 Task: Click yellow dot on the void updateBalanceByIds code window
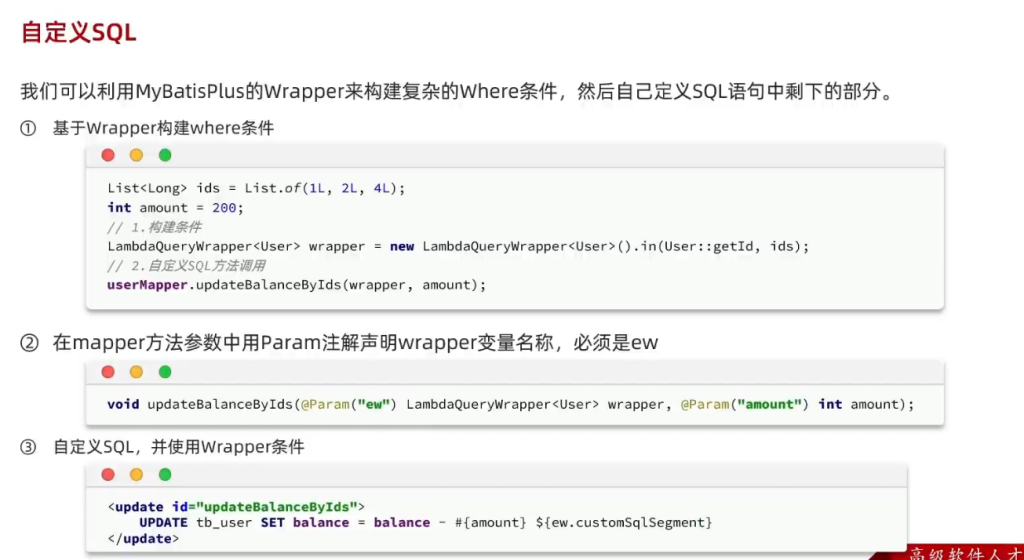pos(136,372)
